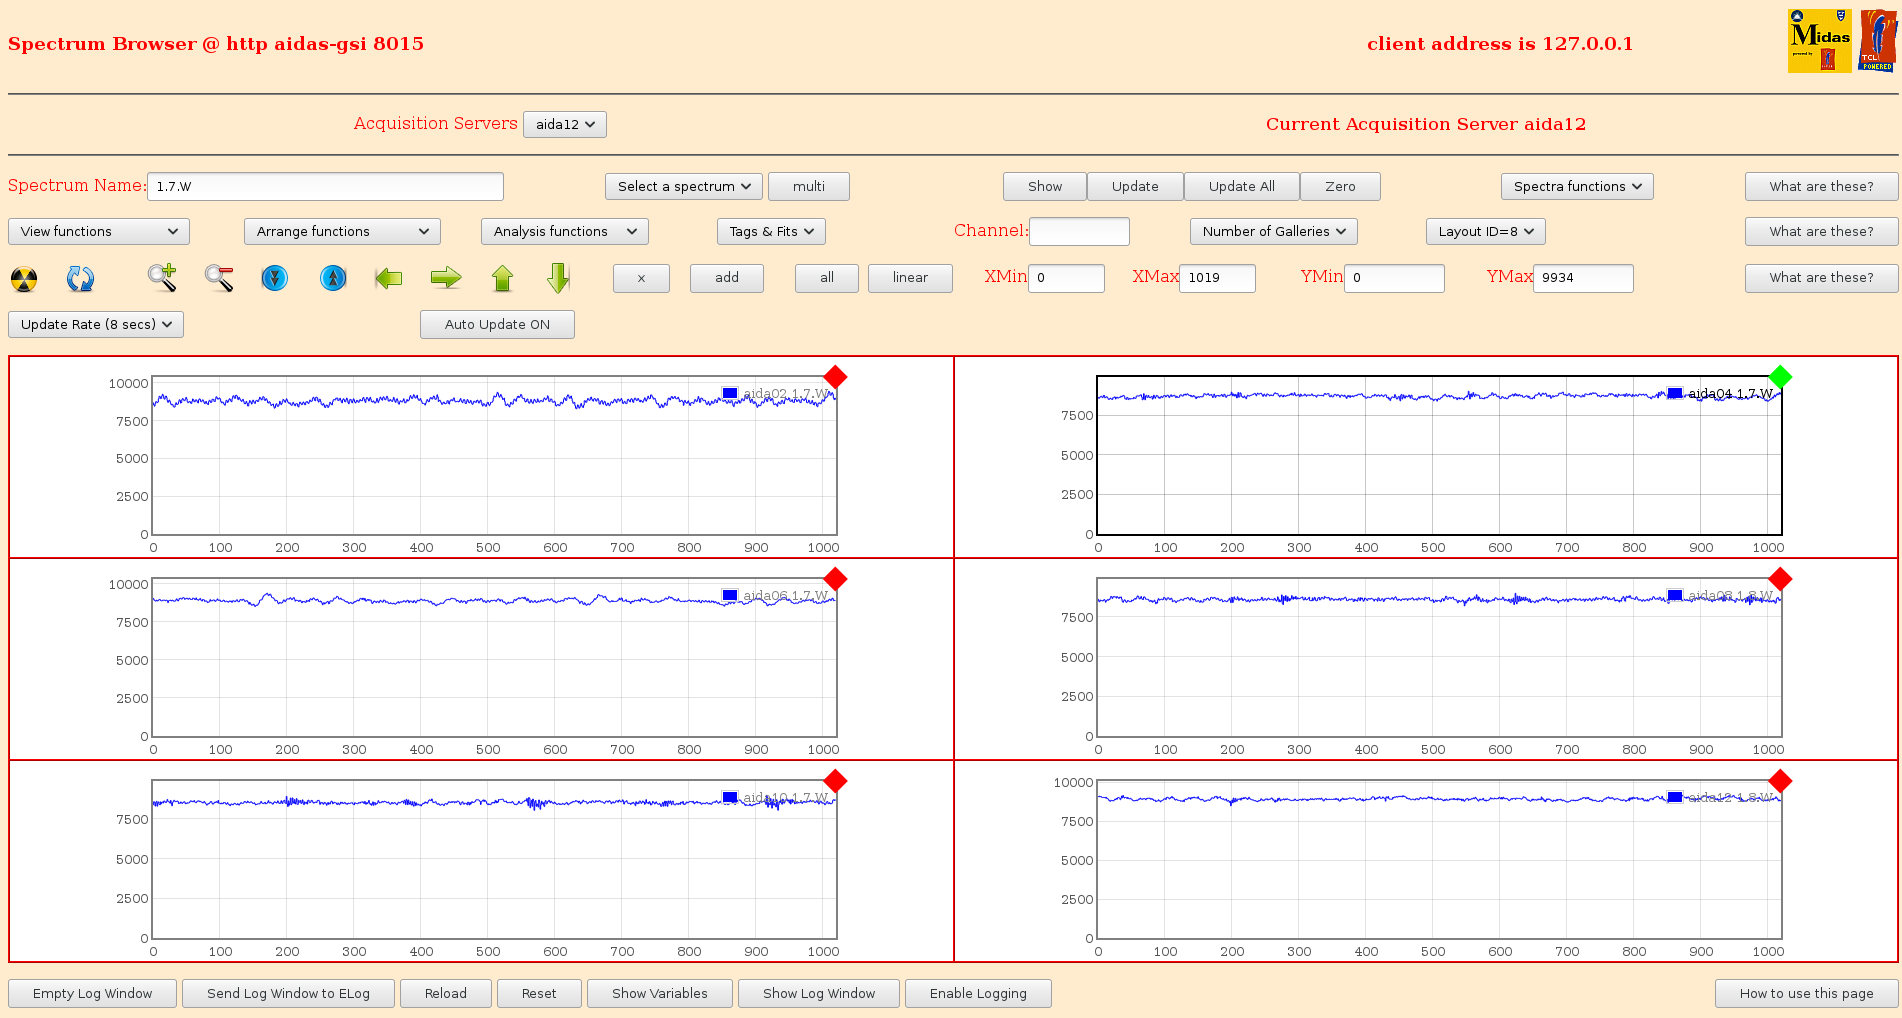The height and width of the screenshot is (1018, 1902).
Task: Click the blue refresh arrows icon
Action: tap(80, 279)
